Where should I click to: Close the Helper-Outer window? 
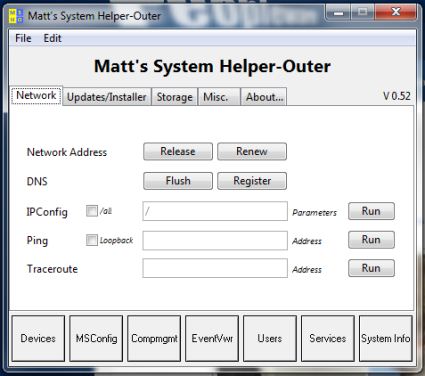[396, 13]
